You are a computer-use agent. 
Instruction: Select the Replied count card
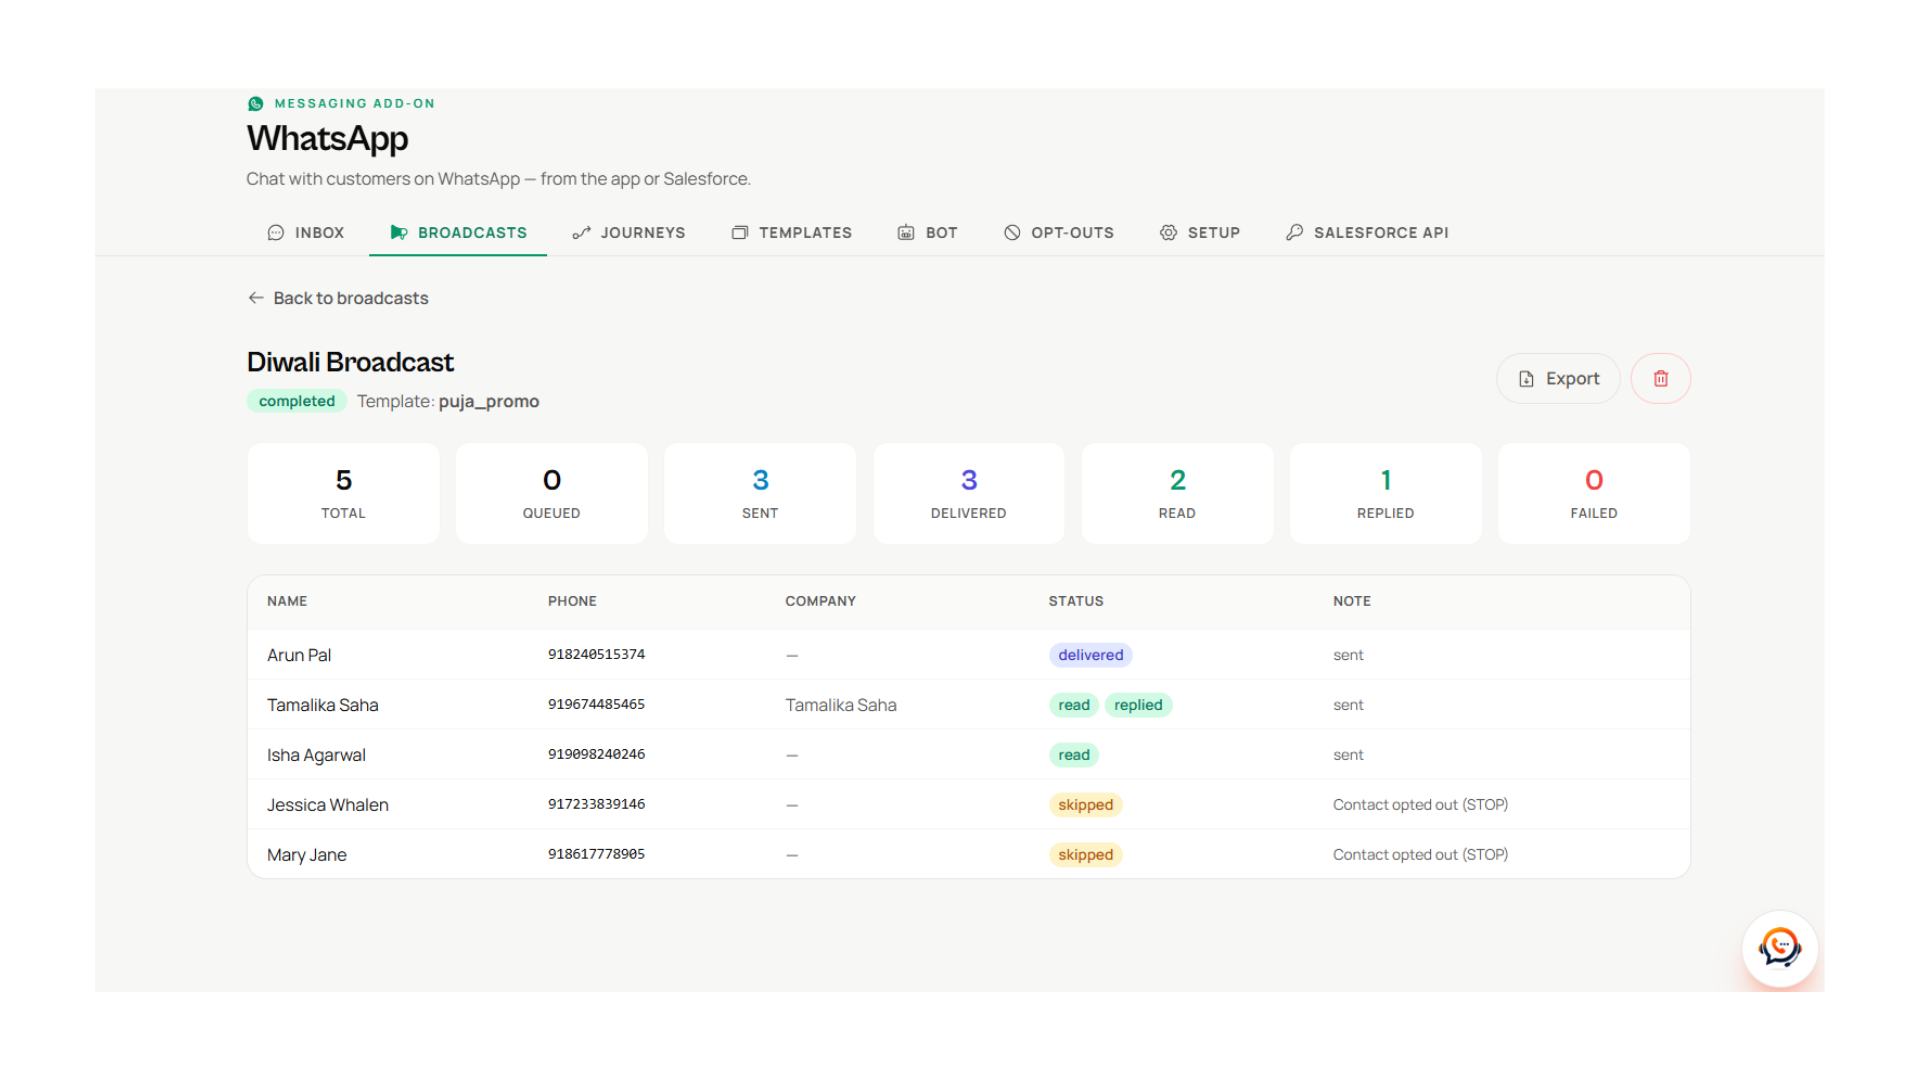1386,493
